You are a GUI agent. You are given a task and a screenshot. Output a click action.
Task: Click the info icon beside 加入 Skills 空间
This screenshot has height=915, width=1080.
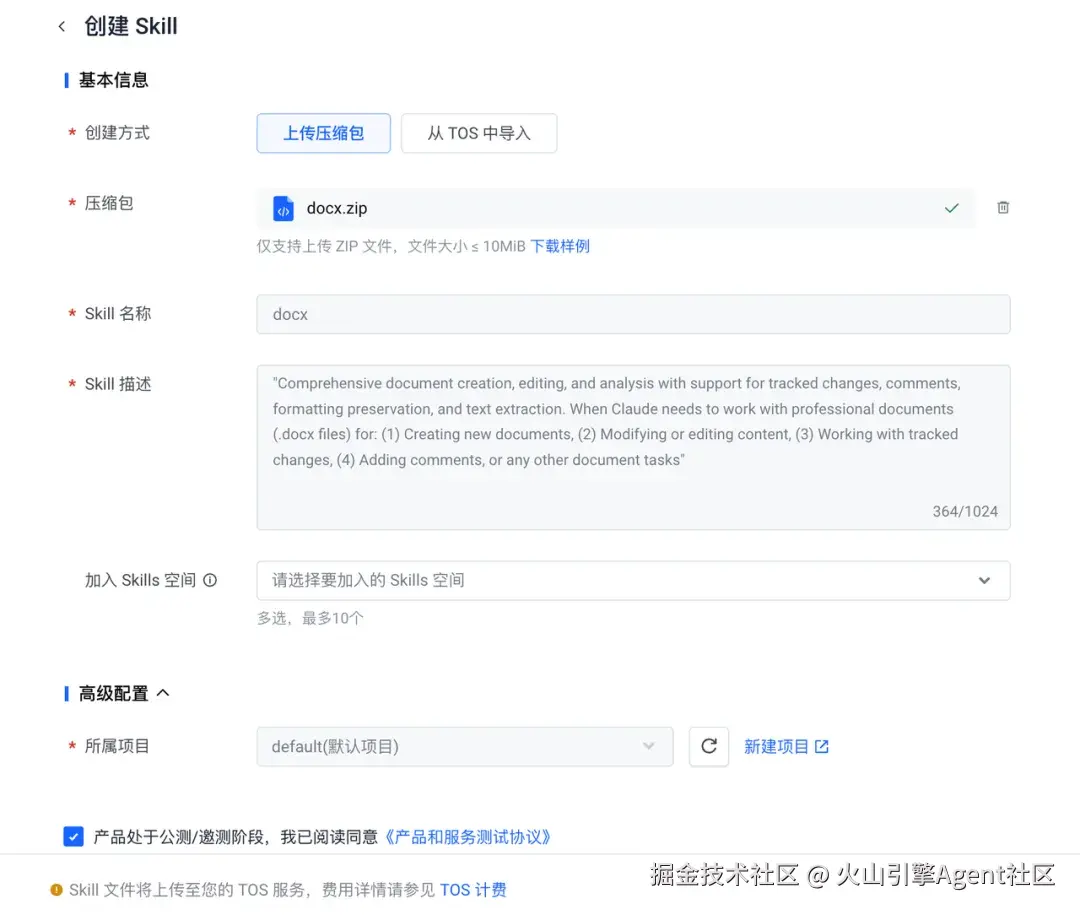click(x=209, y=579)
